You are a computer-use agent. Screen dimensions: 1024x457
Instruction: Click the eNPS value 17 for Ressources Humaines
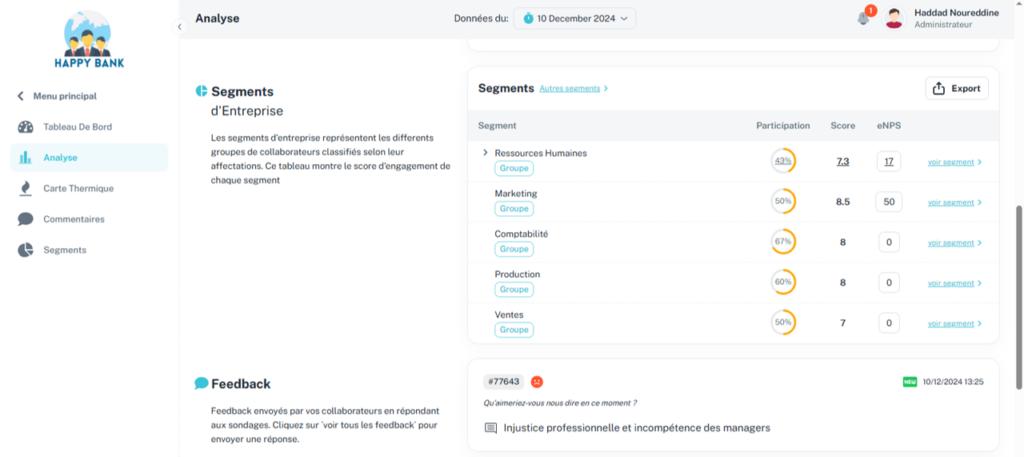coord(887,161)
